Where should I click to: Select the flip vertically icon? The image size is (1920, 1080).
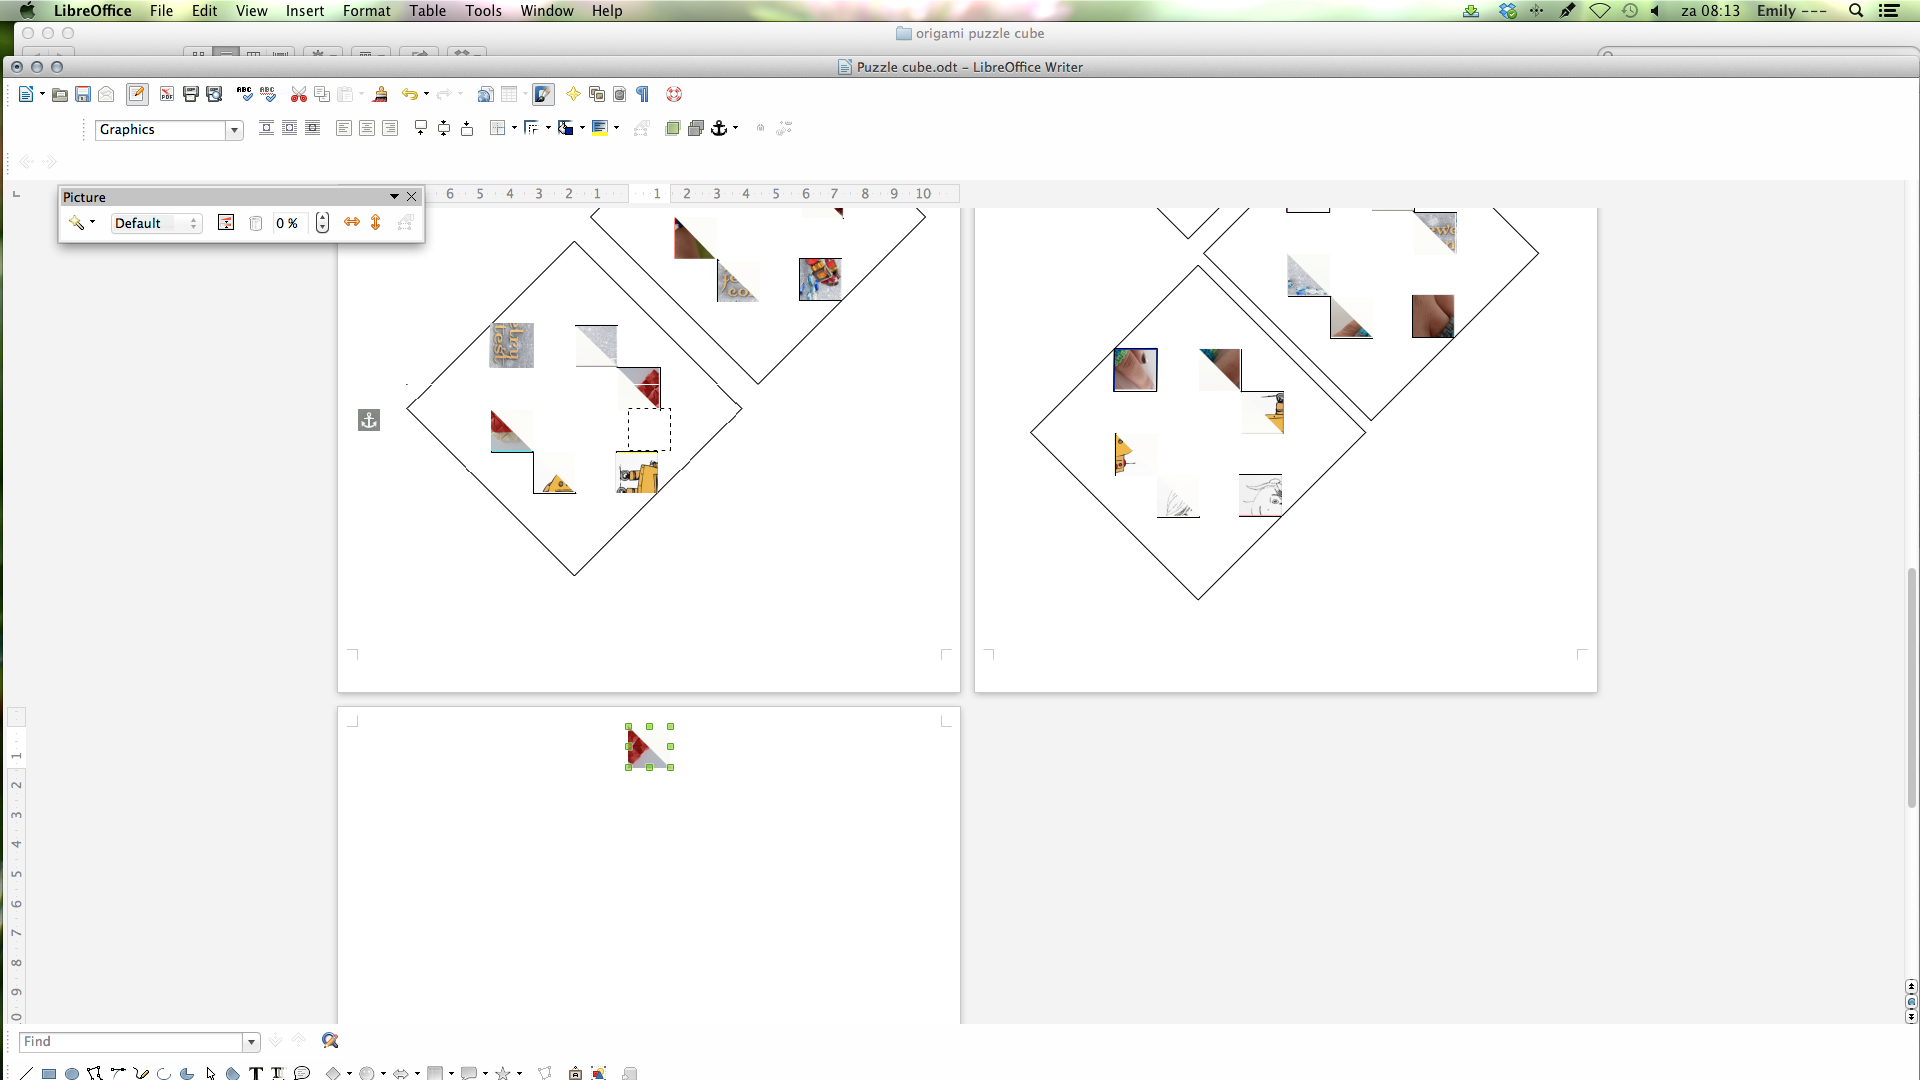coord(376,222)
